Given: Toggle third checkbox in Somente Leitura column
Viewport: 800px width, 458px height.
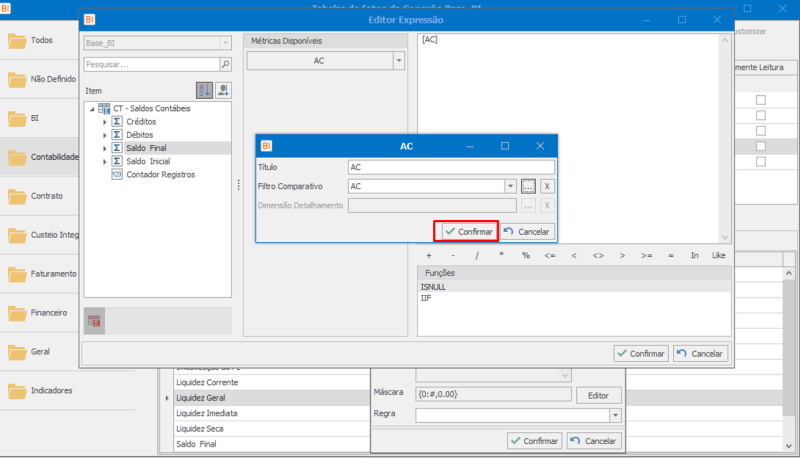Looking at the screenshot, I should click(761, 131).
